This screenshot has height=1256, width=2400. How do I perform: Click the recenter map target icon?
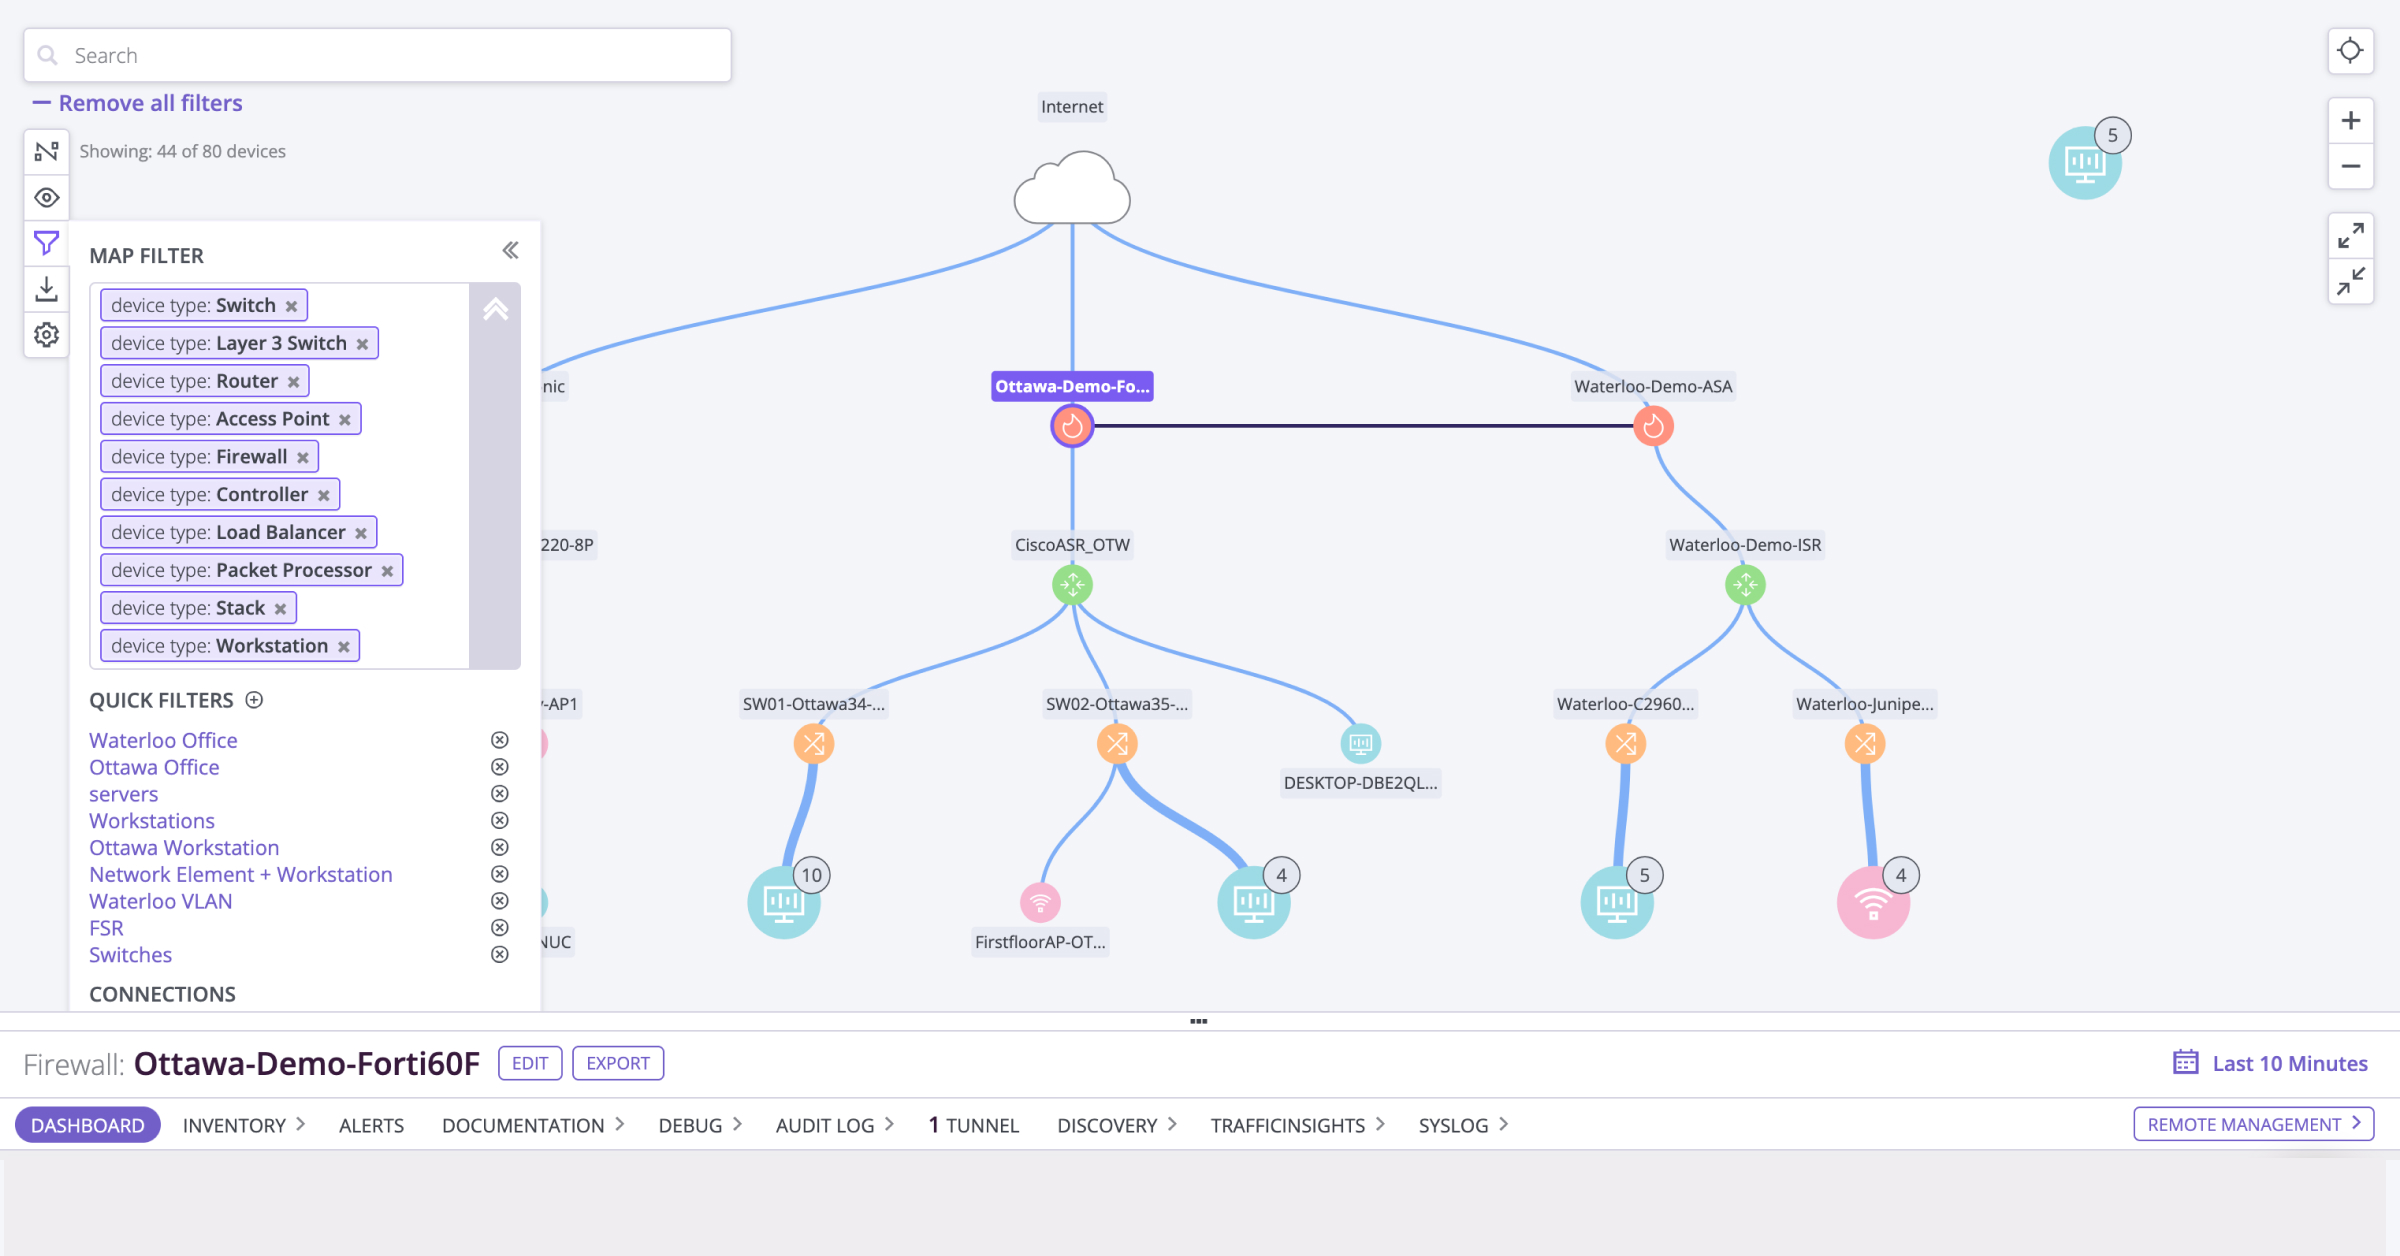click(x=2351, y=50)
